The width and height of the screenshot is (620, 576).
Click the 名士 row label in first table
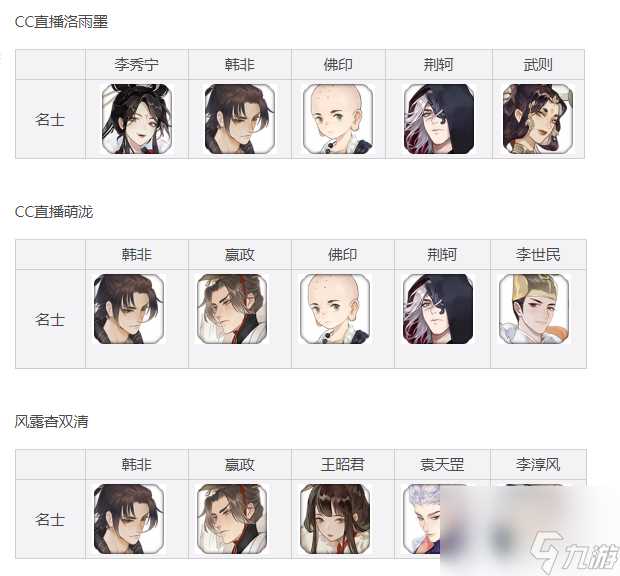50,119
